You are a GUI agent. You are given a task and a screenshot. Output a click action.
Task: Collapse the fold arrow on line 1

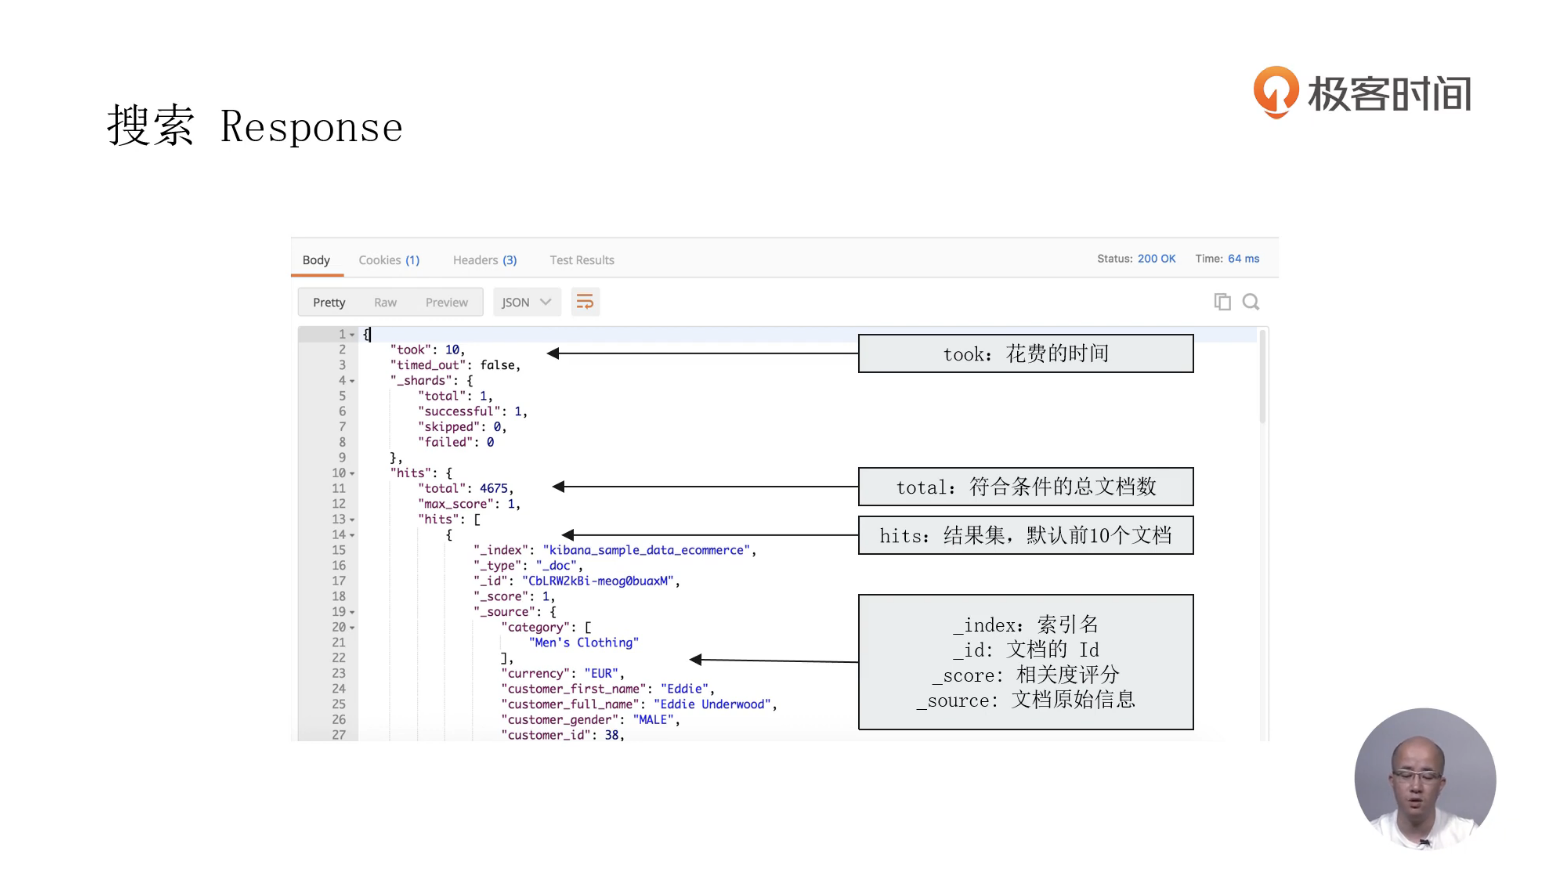click(x=352, y=335)
